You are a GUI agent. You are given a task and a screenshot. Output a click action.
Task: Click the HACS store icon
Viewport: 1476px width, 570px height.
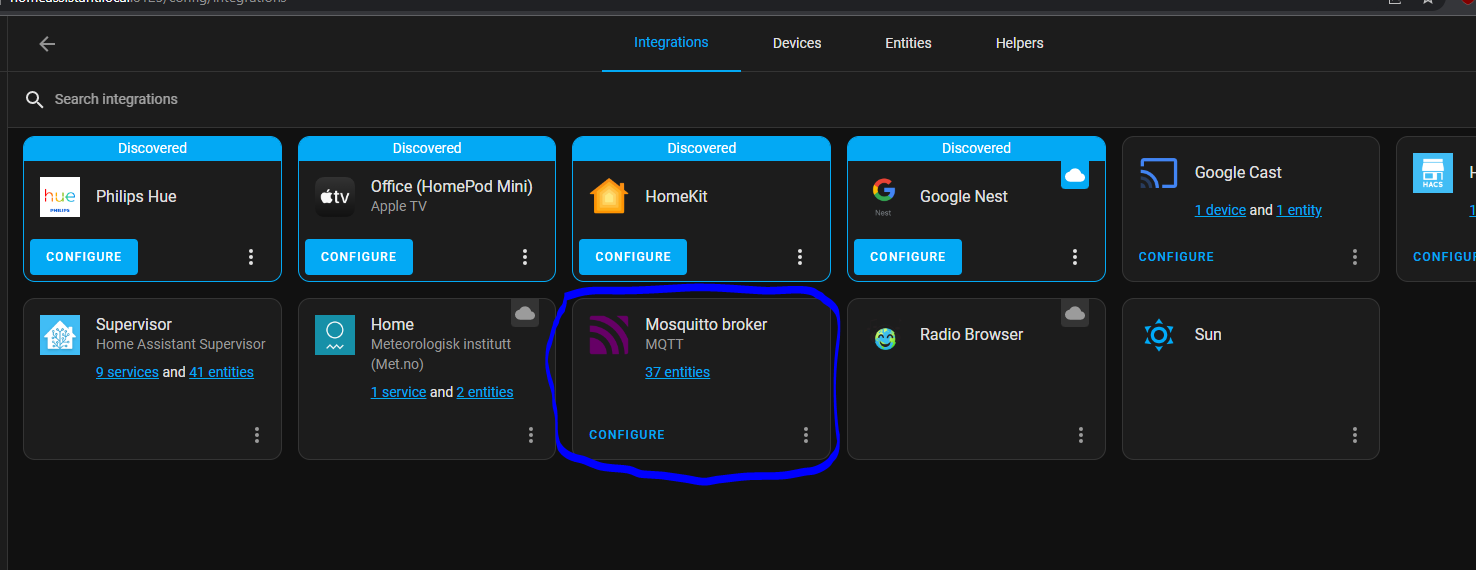[x=1432, y=173]
